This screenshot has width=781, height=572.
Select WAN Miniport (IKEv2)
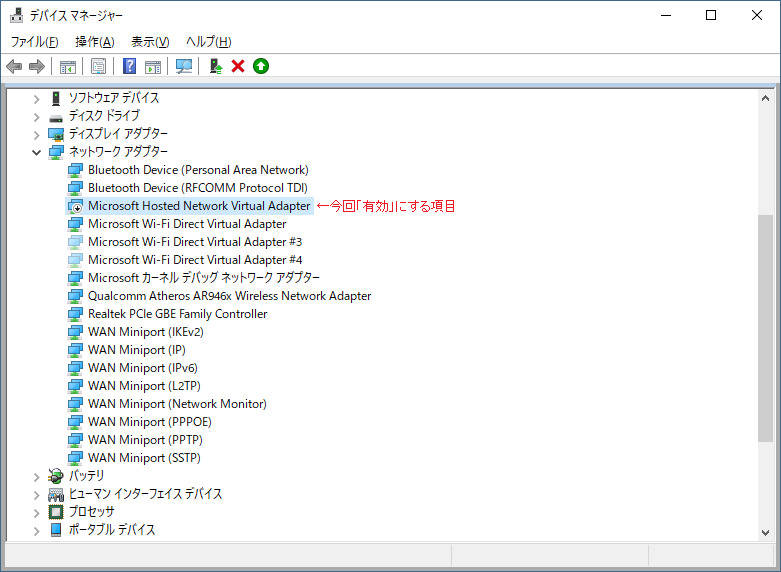145,332
